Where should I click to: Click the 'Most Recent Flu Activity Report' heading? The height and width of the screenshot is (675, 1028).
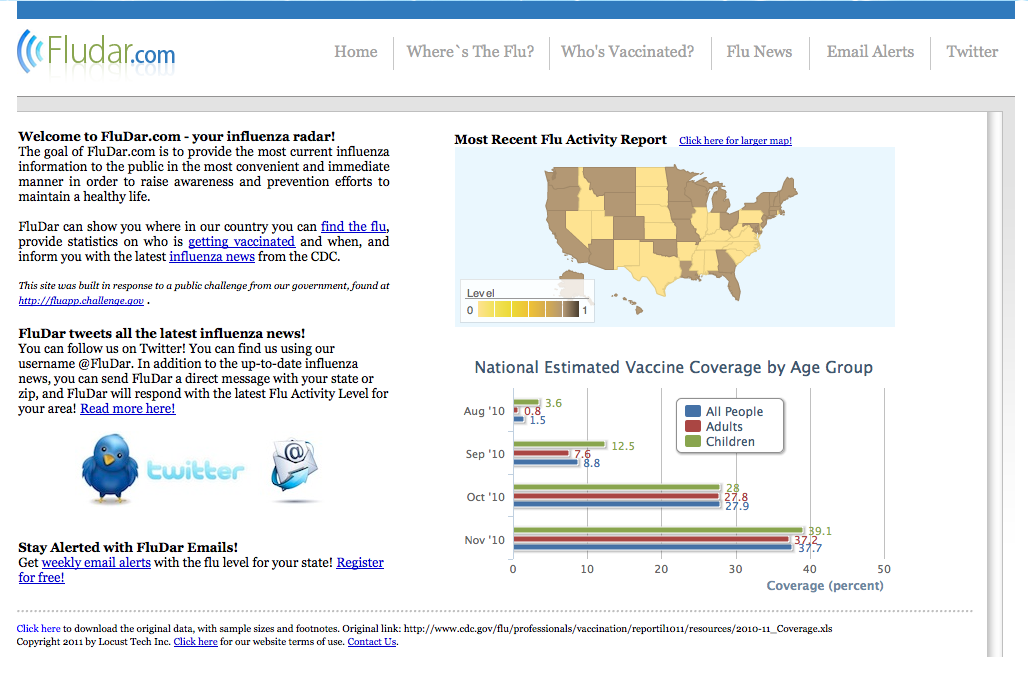click(x=561, y=140)
